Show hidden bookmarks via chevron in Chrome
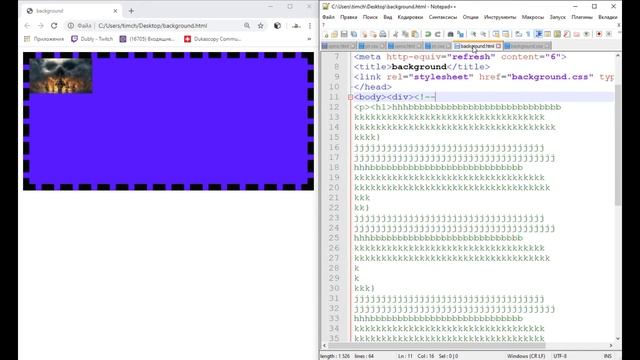 pyautogui.click(x=309, y=39)
